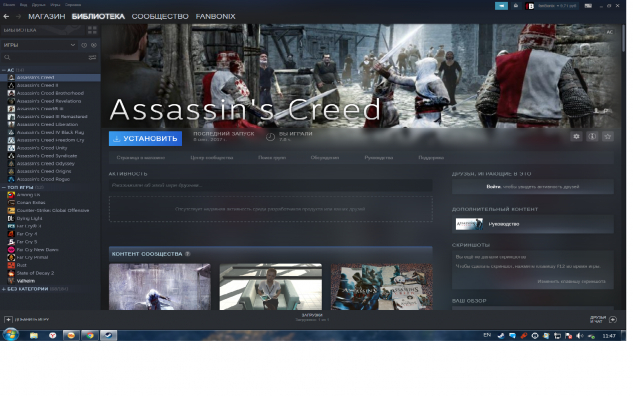This screenshot has height=396, width=633.
Task: Open game settings gear icon
Action: pyautogui.click(x=576, y=136)
